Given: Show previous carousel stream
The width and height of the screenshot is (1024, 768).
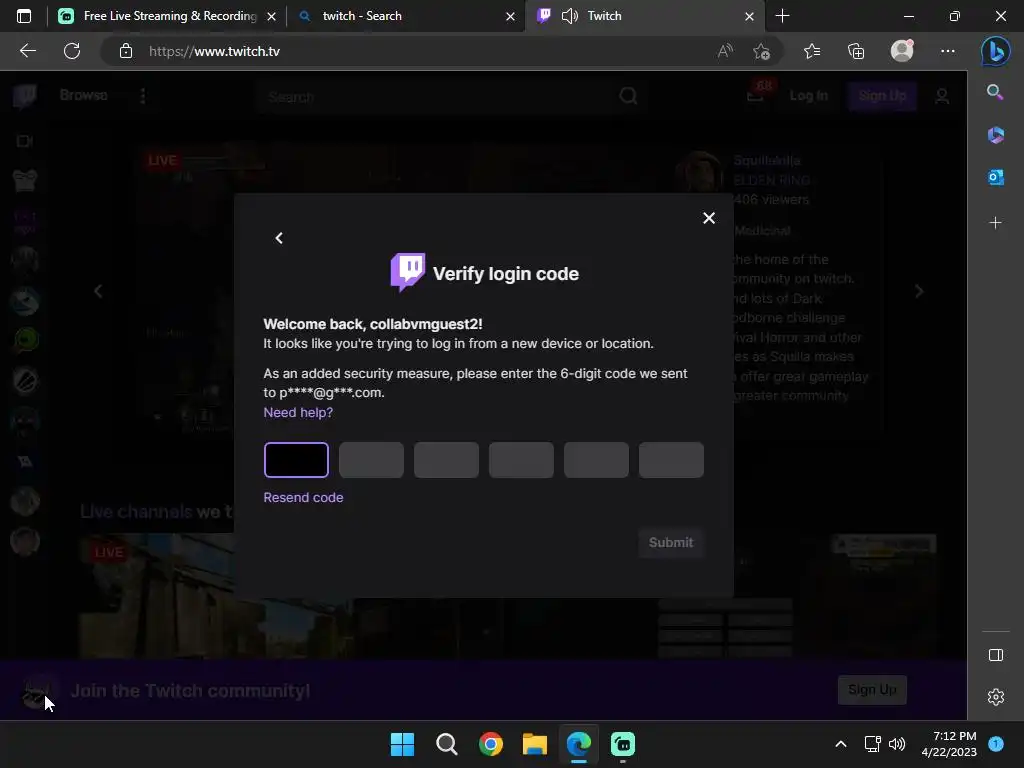Looking at the screenshot, I should tap(98, 291).
